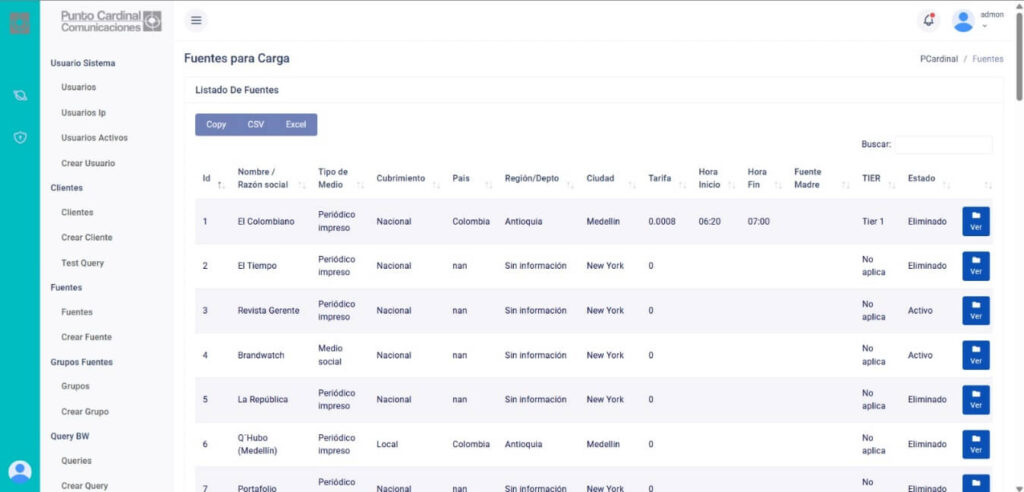Viewport: 1024px width, 492px height.
Task: Click the shield icon in teal sidebar
Action: pyautogui.click(x=20, y=138)
